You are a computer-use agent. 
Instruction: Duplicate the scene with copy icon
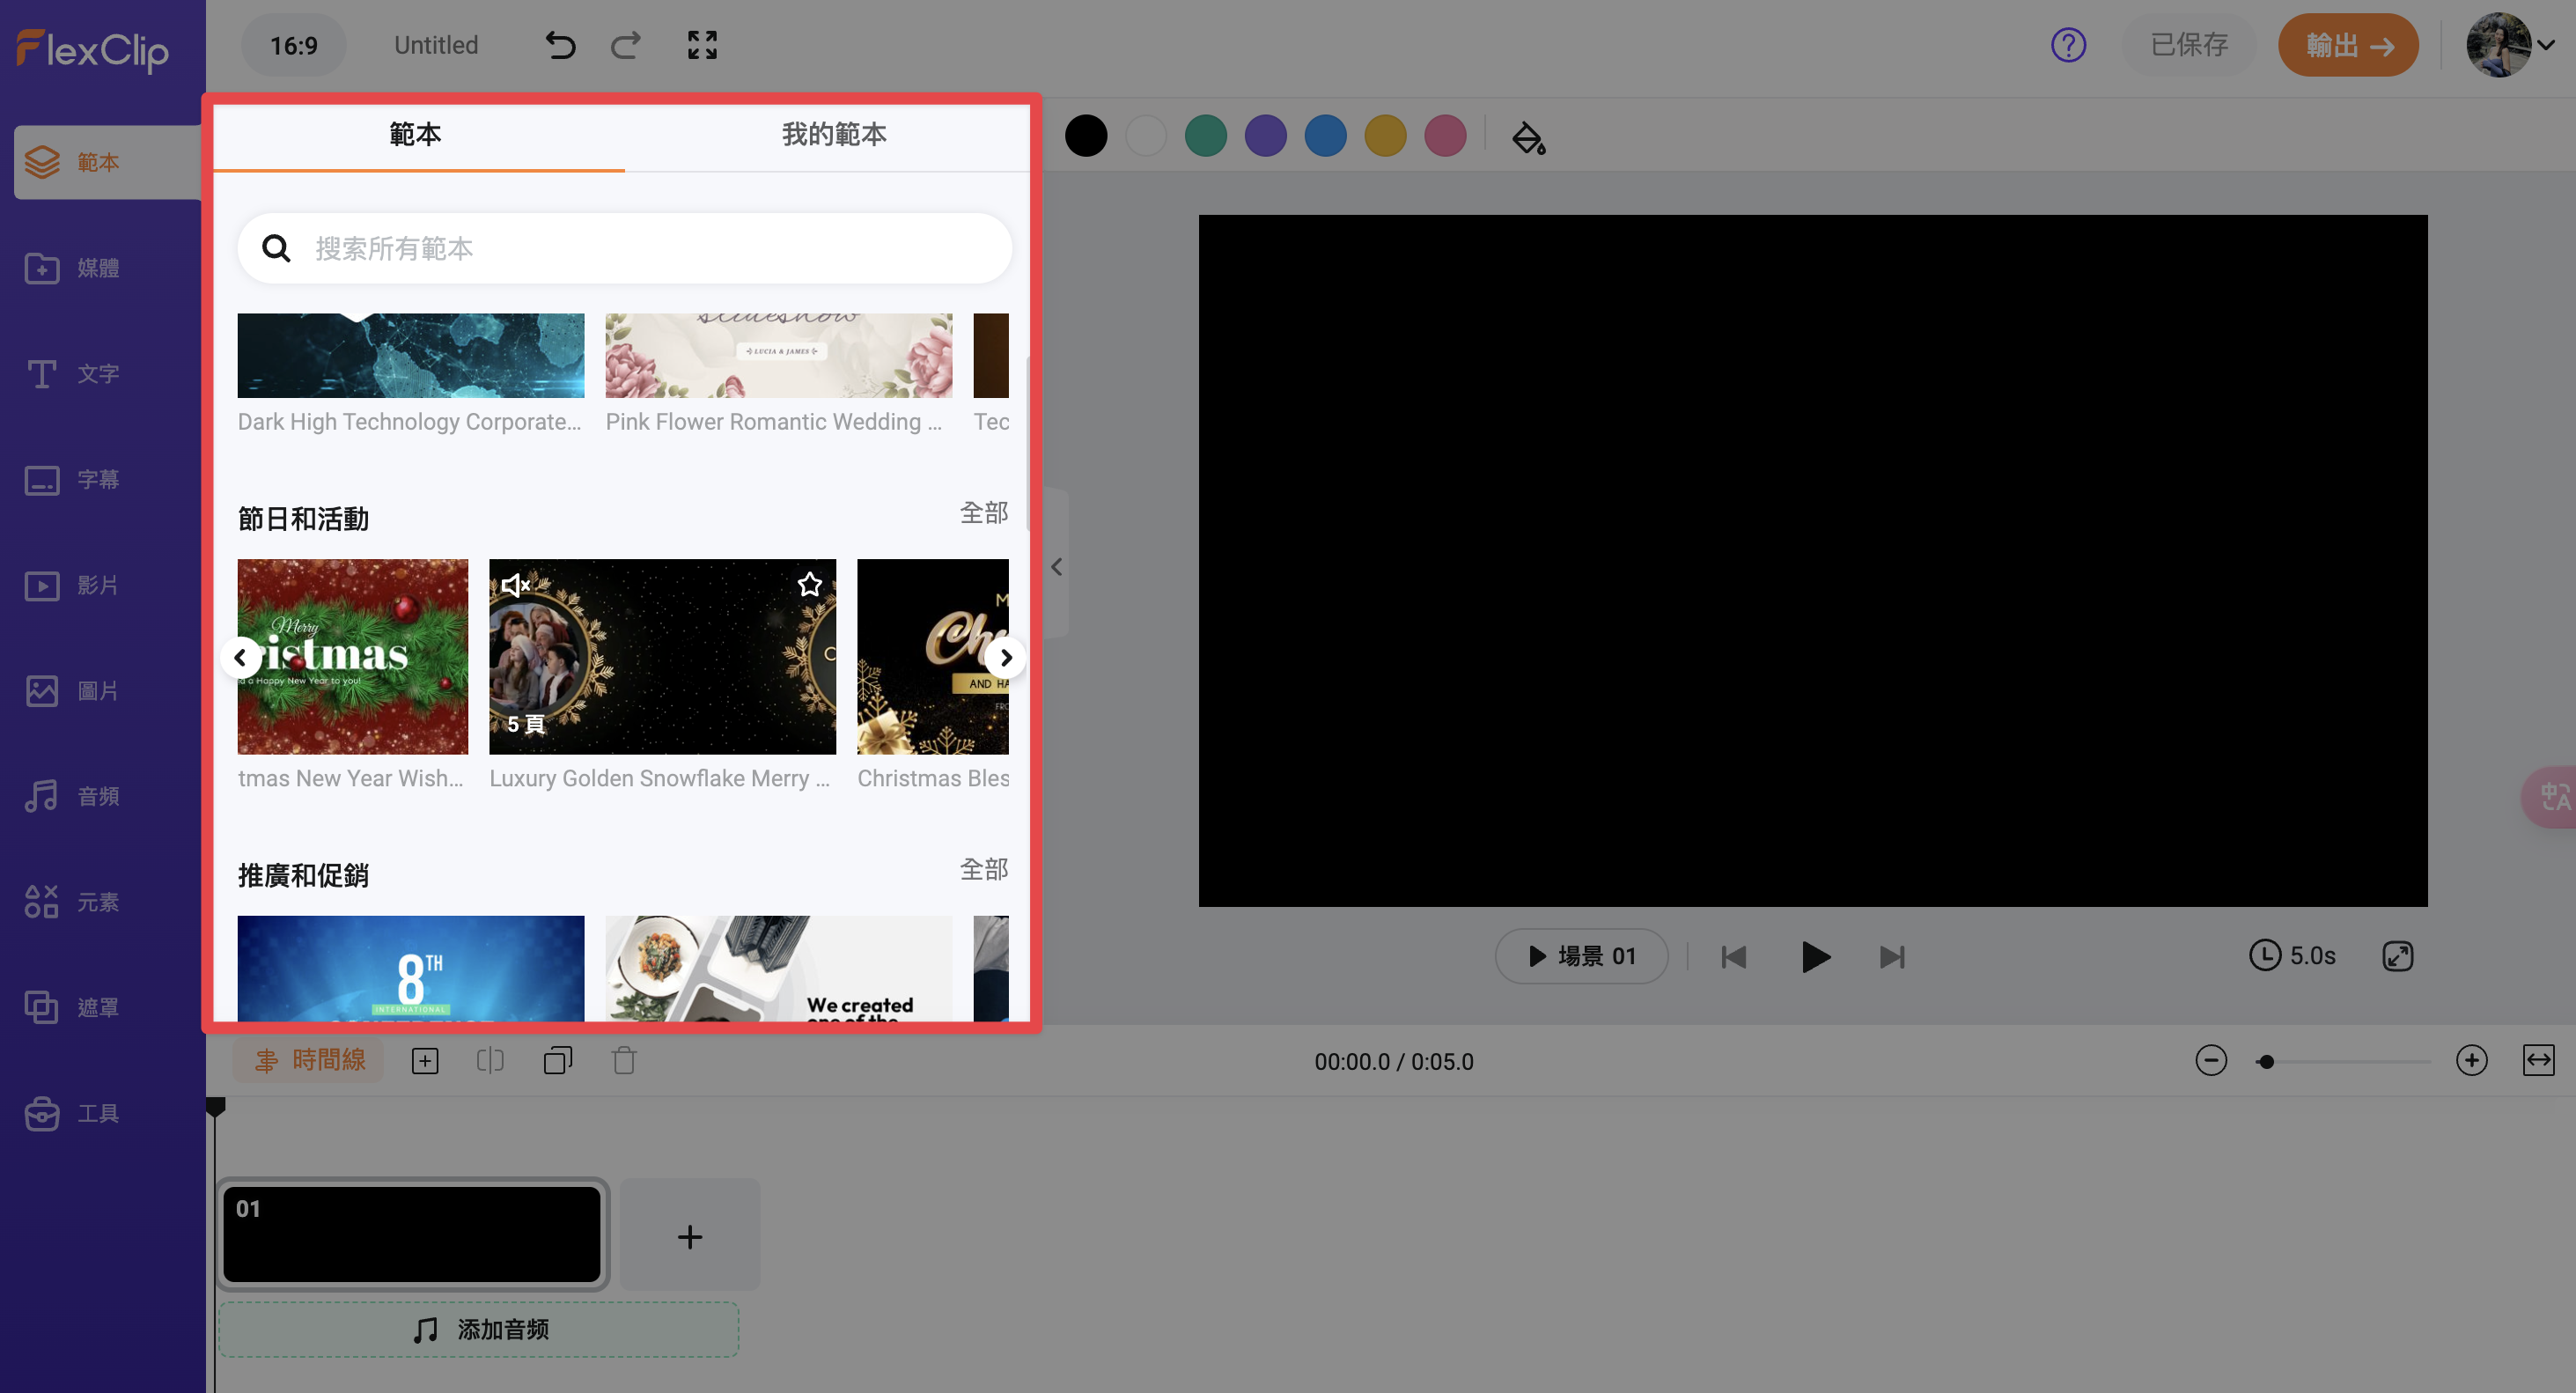point(557,1061)
